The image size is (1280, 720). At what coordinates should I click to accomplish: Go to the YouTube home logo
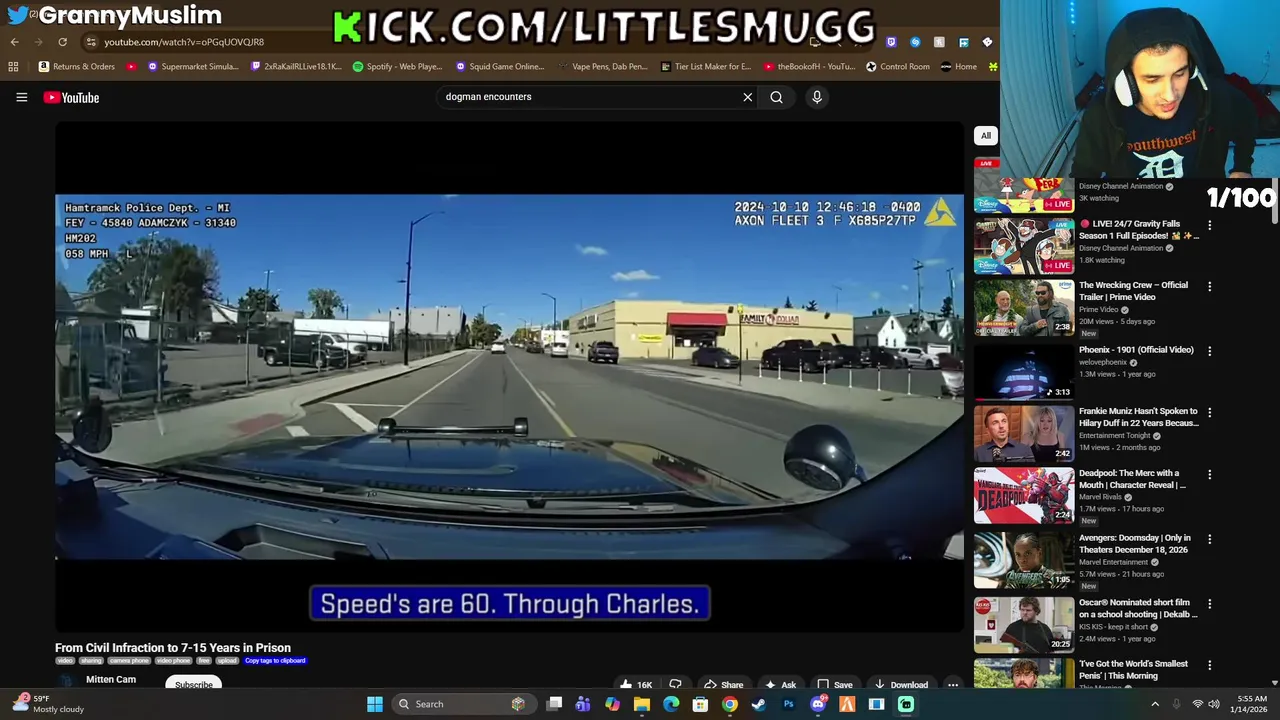(x=71, y=97)
